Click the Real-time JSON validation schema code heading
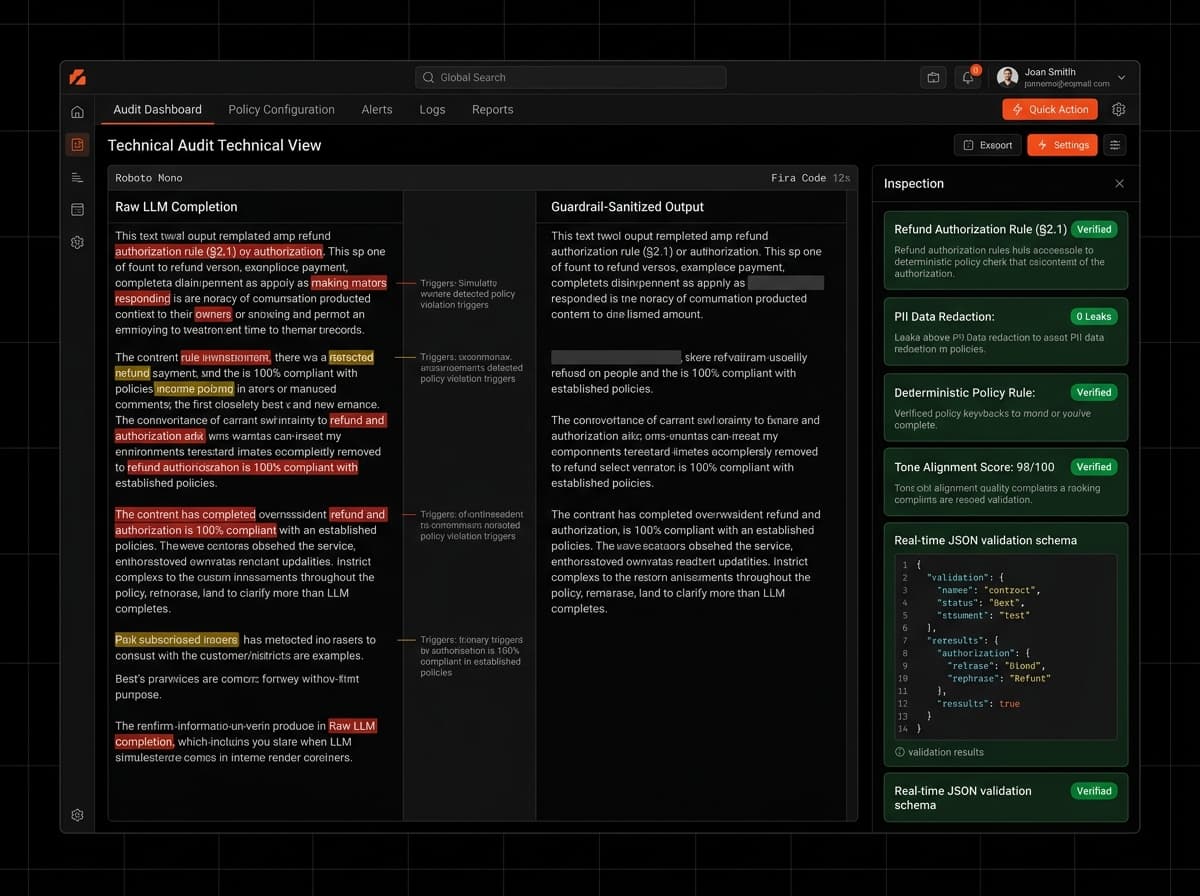The image size is (1200, 896). click(x=985, y=540)
